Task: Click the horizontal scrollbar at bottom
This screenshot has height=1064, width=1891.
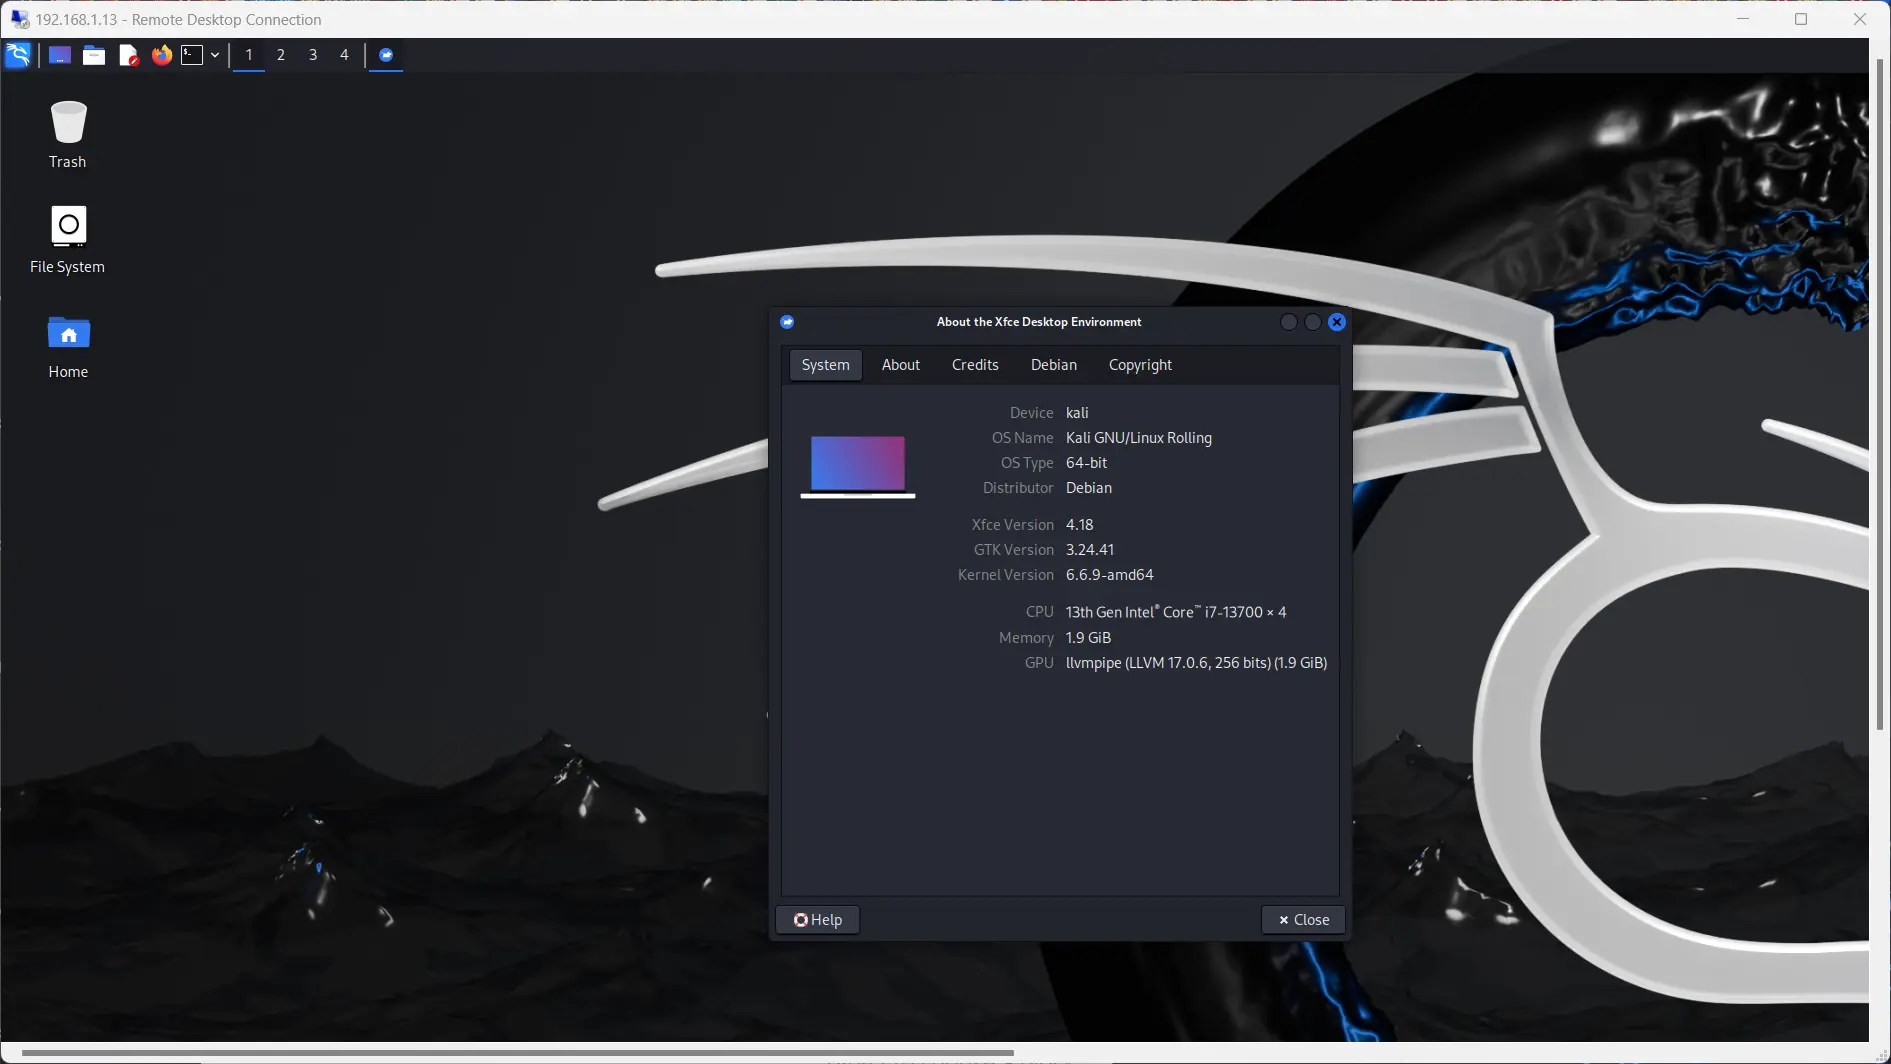Action: coord(500,1052)
